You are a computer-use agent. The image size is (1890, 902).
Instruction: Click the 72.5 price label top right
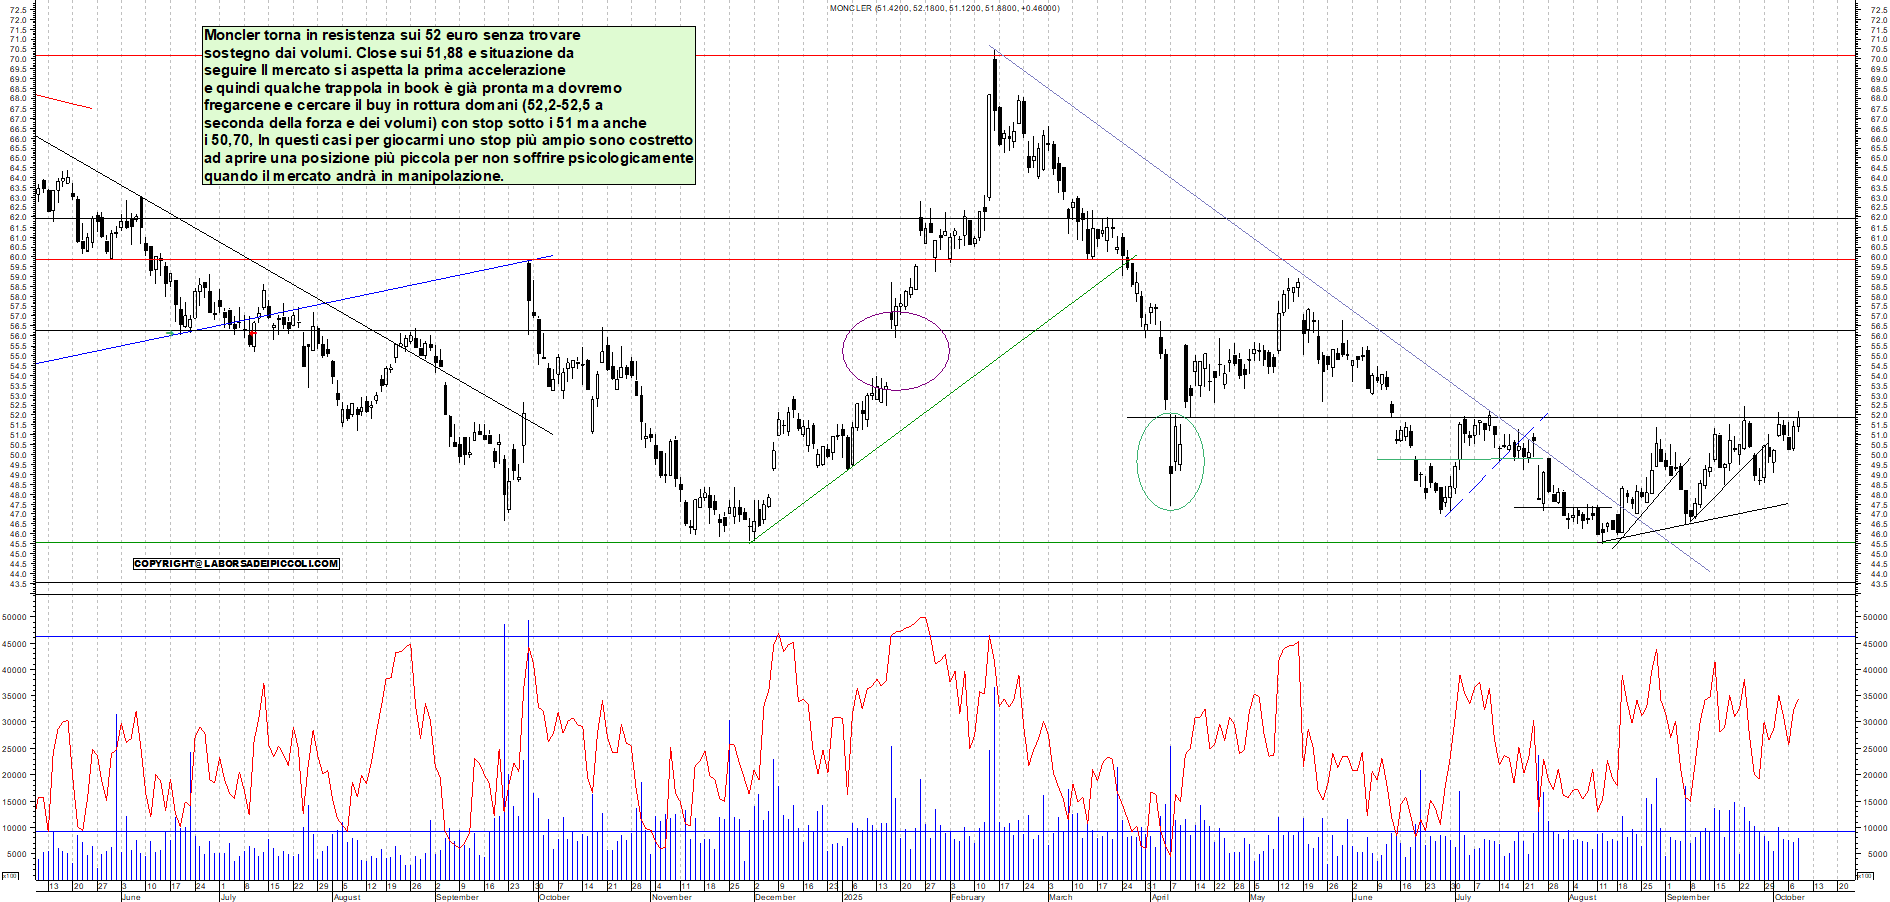(x=1878, y=10)
